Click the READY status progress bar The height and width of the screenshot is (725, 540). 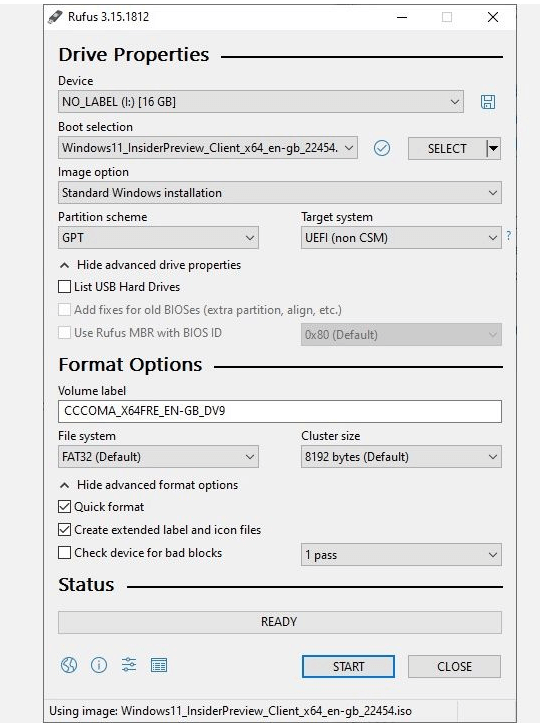(x=280, y=622)
